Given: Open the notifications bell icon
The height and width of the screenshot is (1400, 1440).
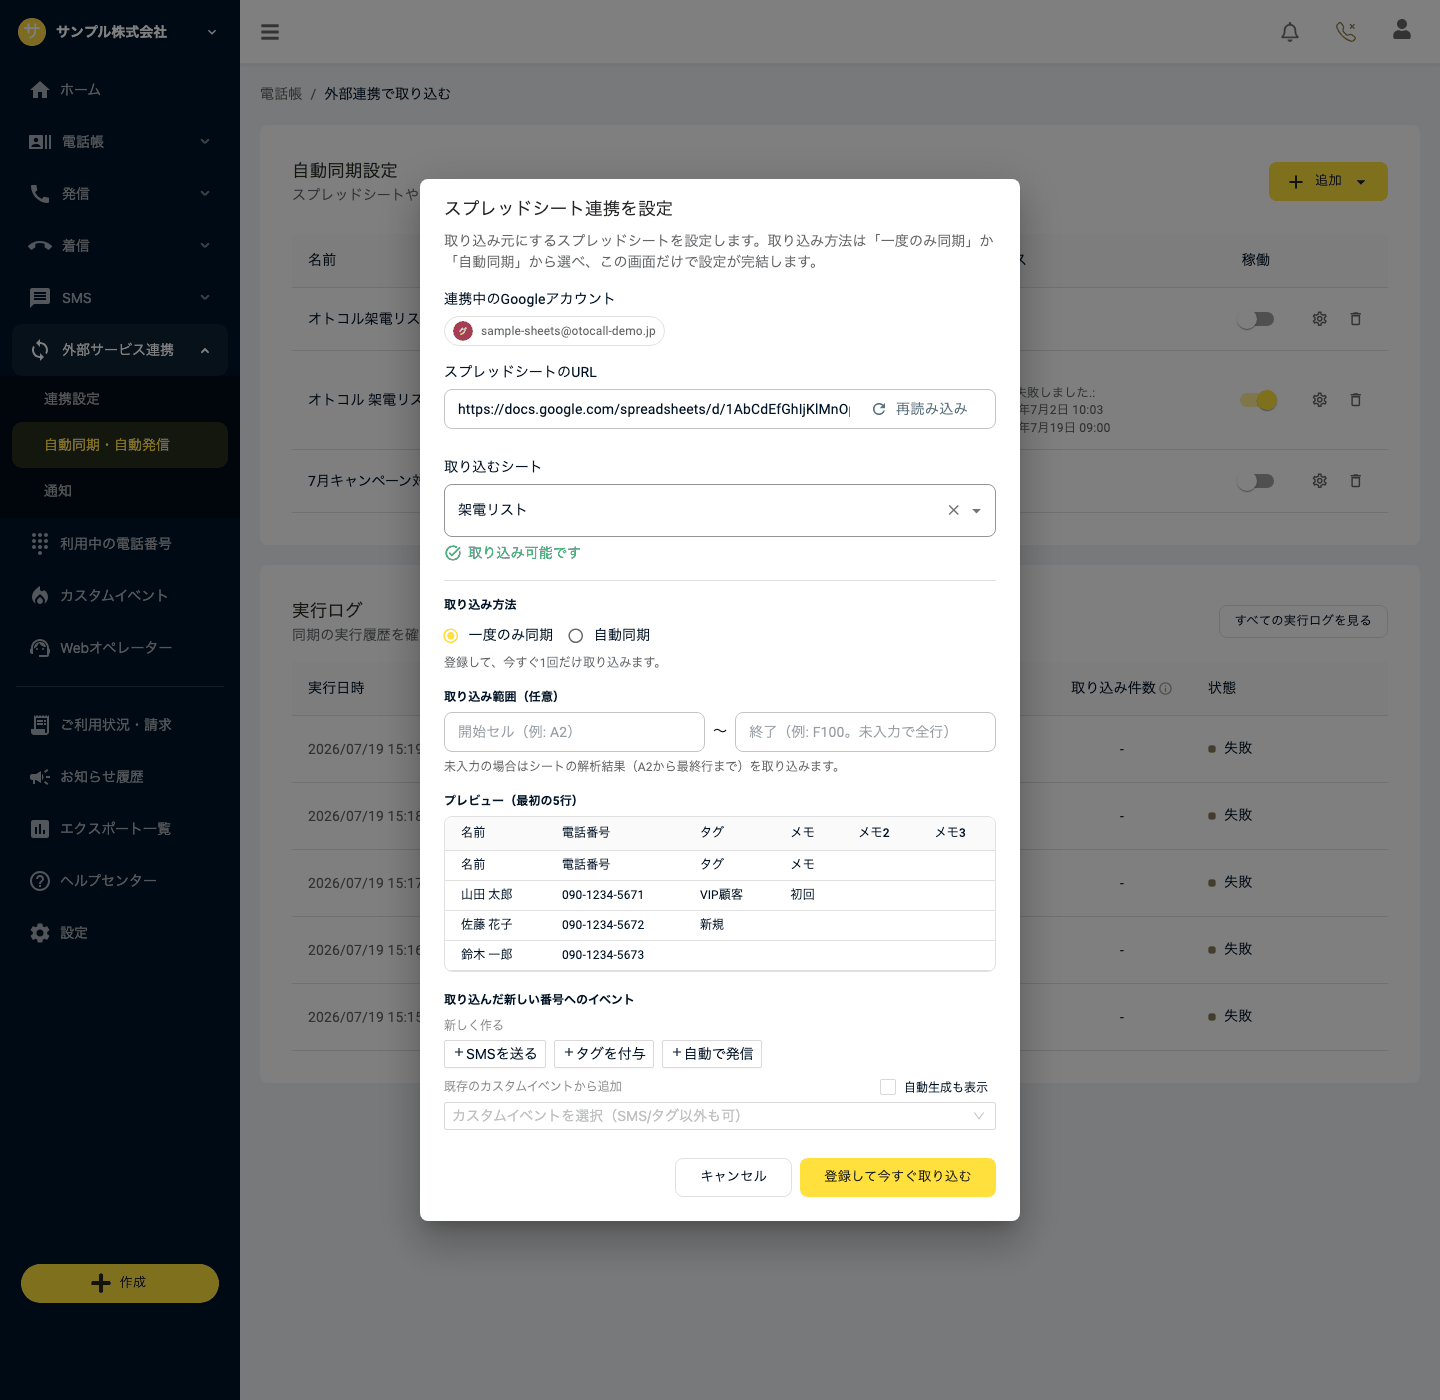Looking at the screenshot, I should (1290, 32).
